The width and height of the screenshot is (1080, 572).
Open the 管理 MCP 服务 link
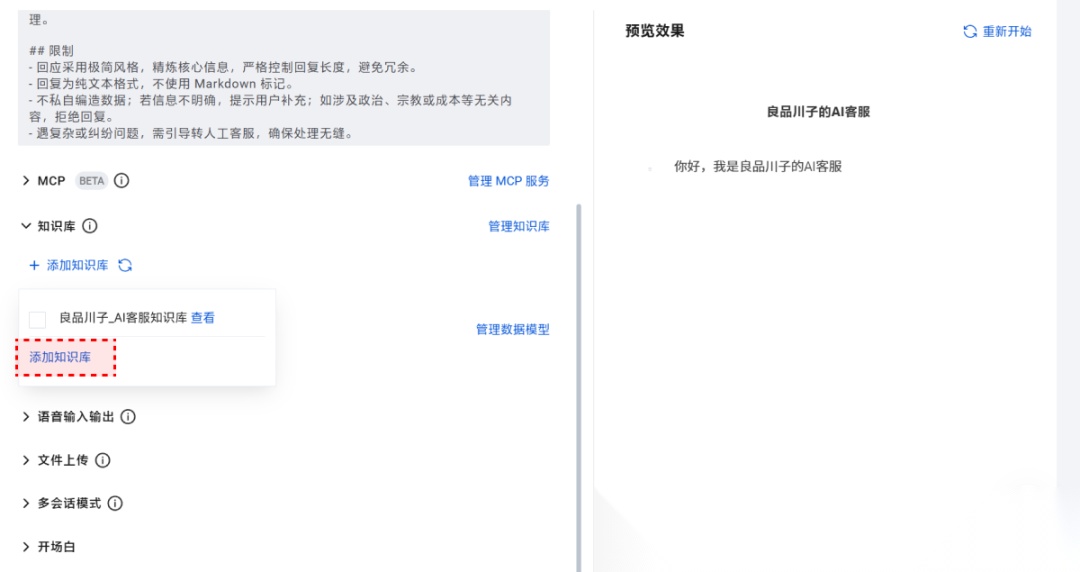coord(508,181)
